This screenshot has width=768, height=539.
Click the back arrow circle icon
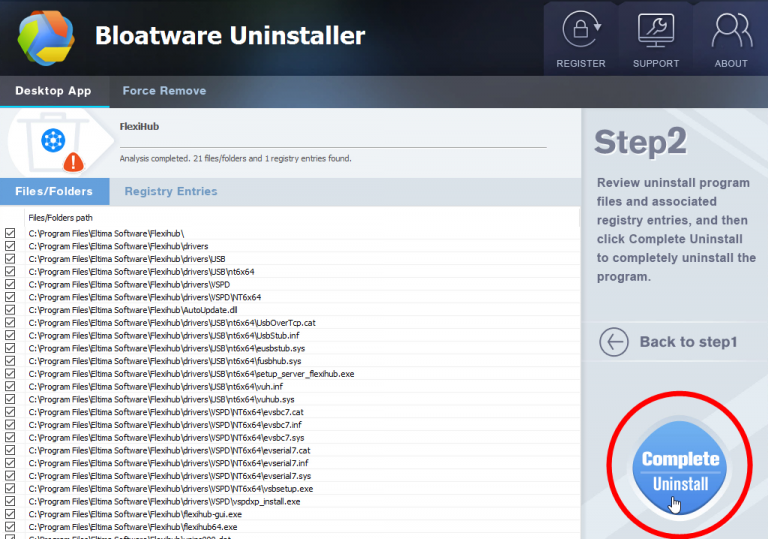(614, 342)
